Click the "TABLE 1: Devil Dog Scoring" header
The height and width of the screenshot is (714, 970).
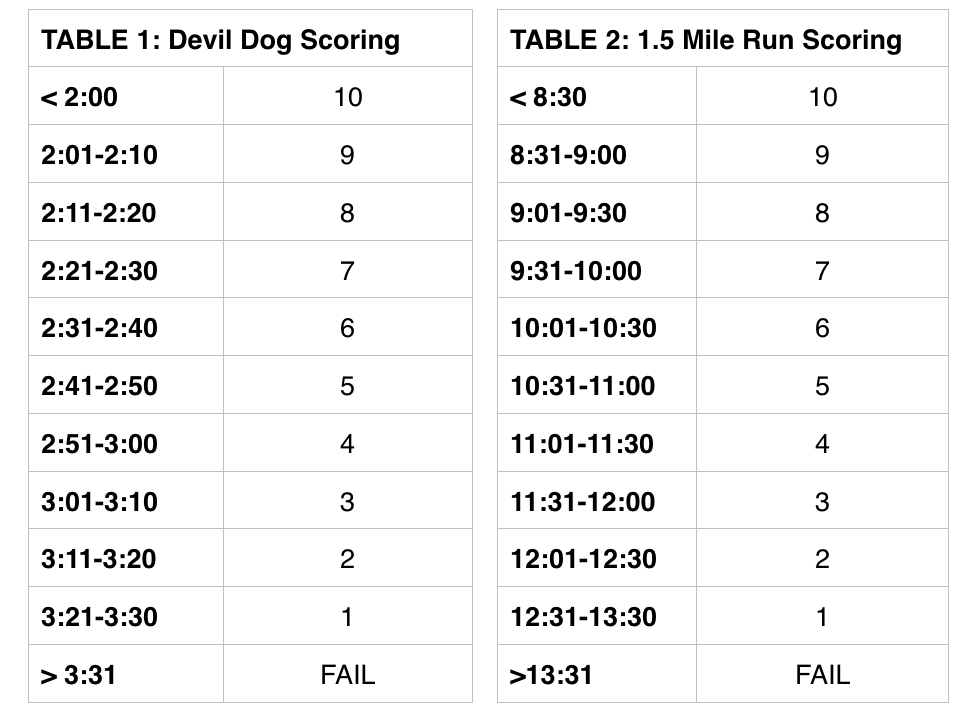click(x=219, y=40)
